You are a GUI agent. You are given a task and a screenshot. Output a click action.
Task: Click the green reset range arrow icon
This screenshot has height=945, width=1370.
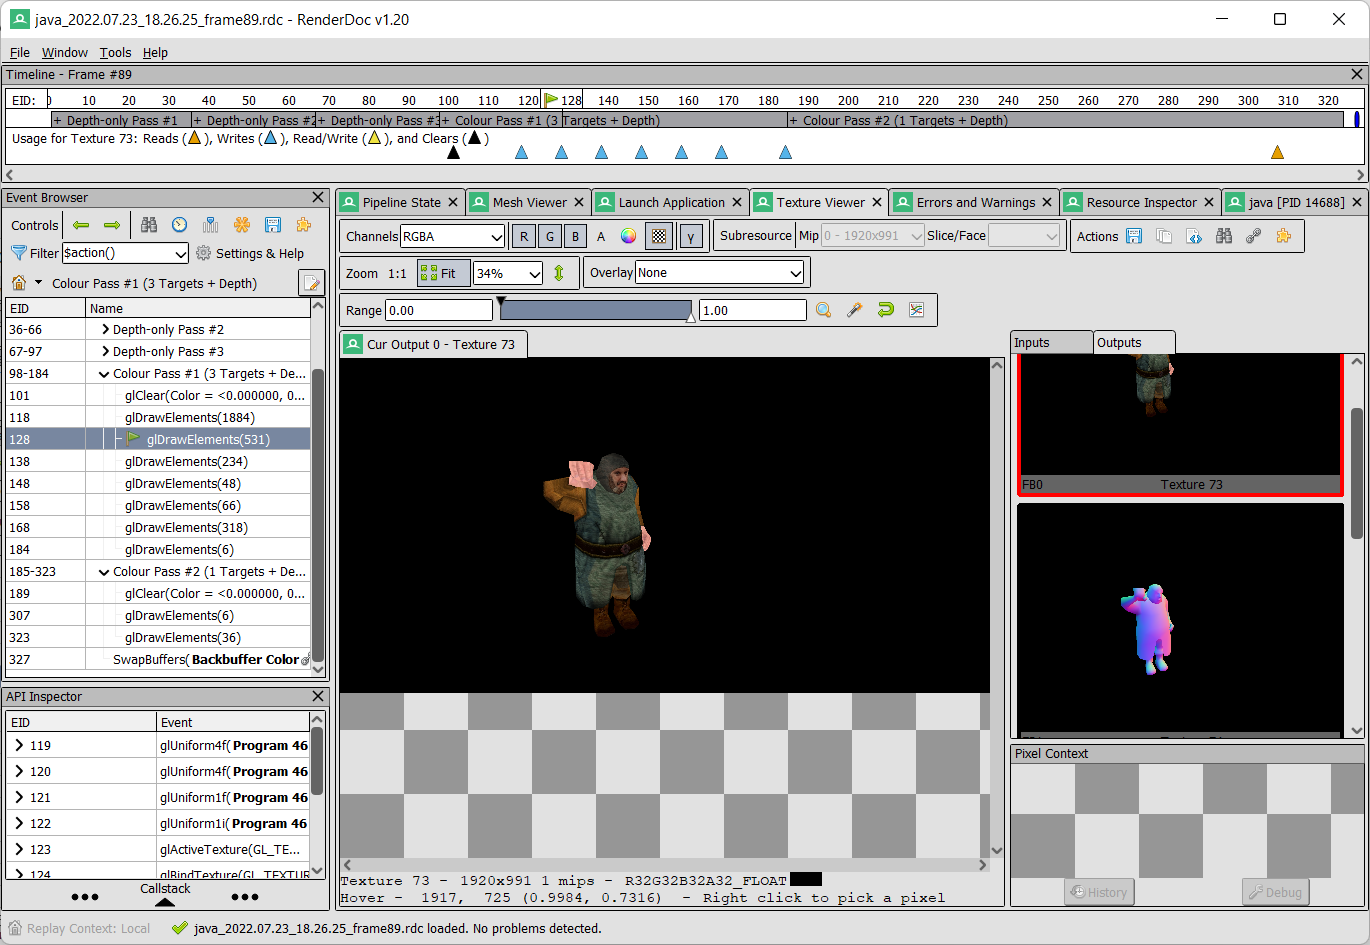pyautogui.click(x=885, y=310)
